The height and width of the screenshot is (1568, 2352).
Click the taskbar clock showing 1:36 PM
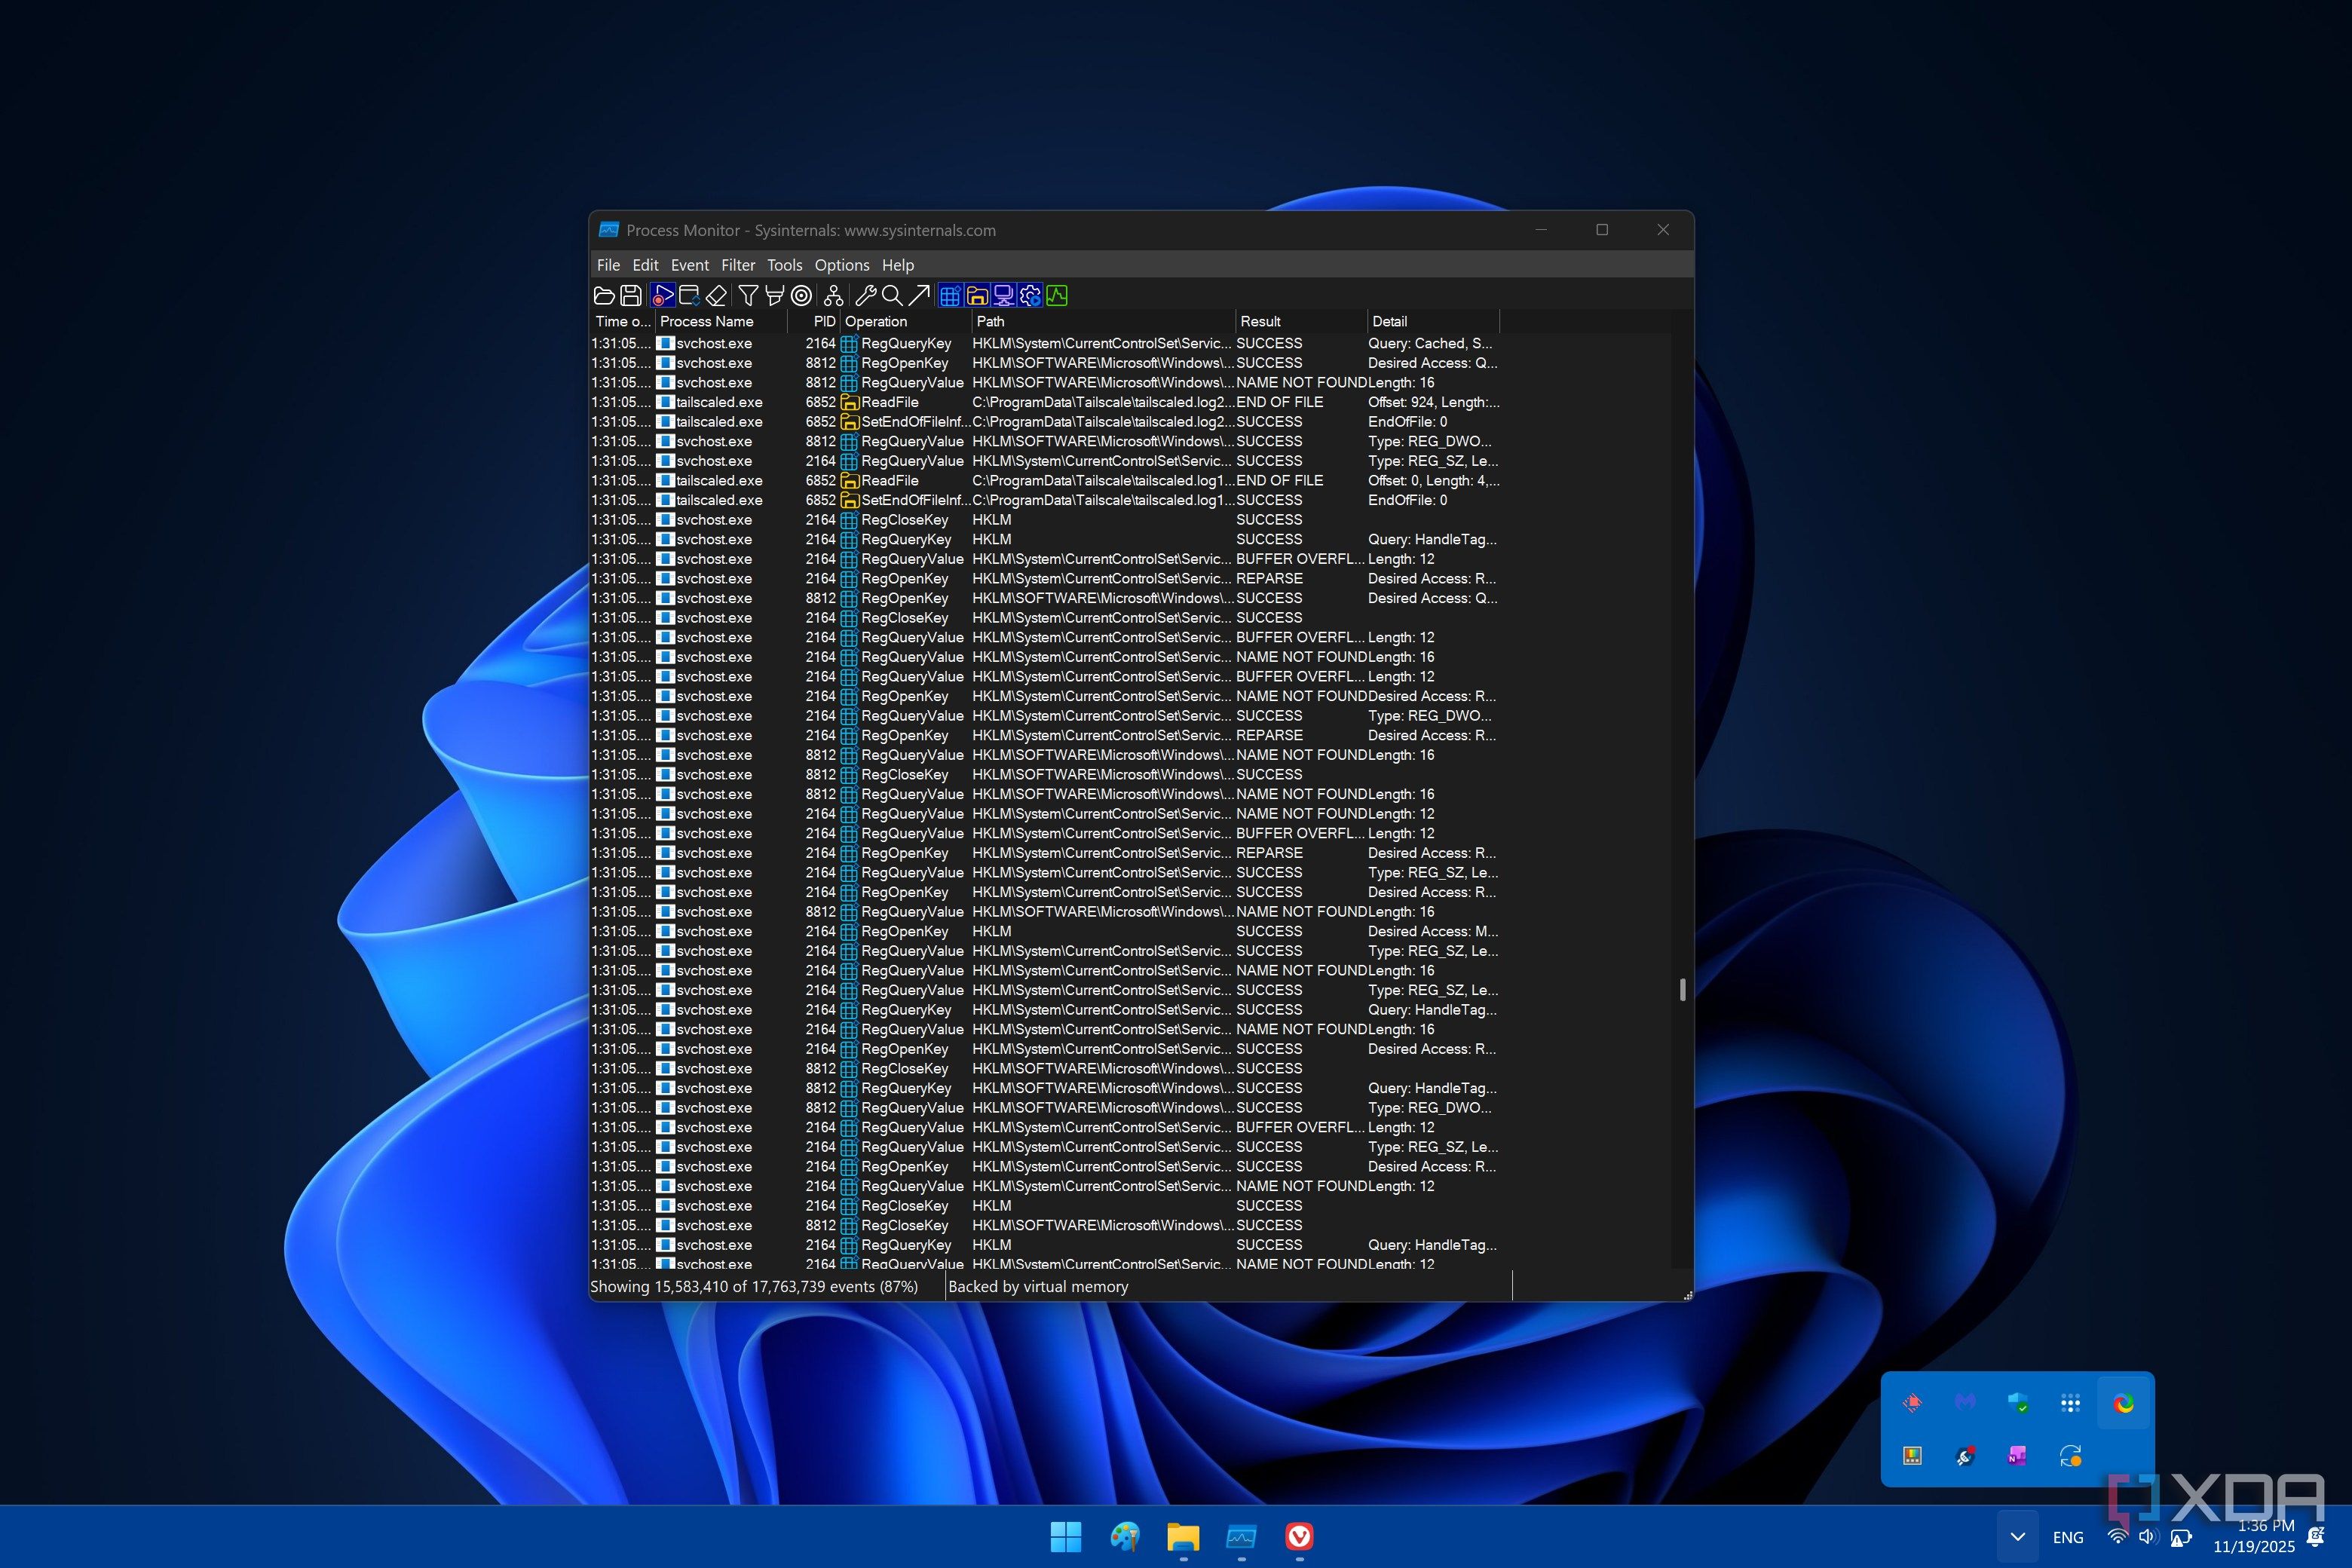(x=2254, y=1536)
